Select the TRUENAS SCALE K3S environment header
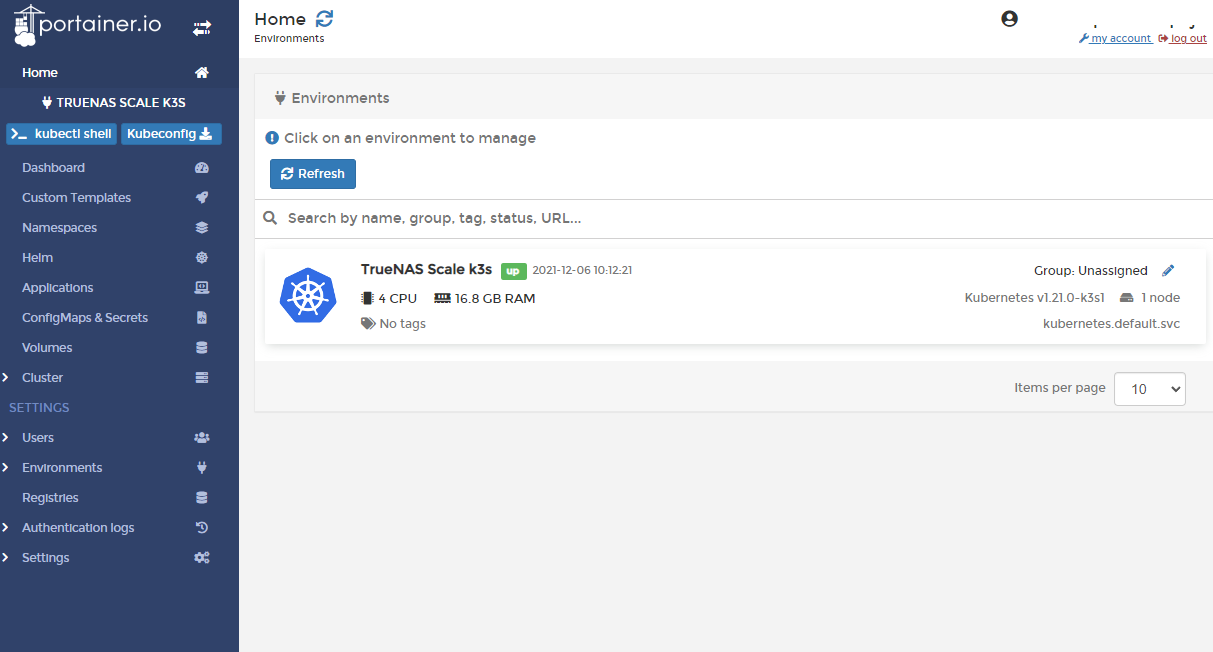 pos(114,102)
